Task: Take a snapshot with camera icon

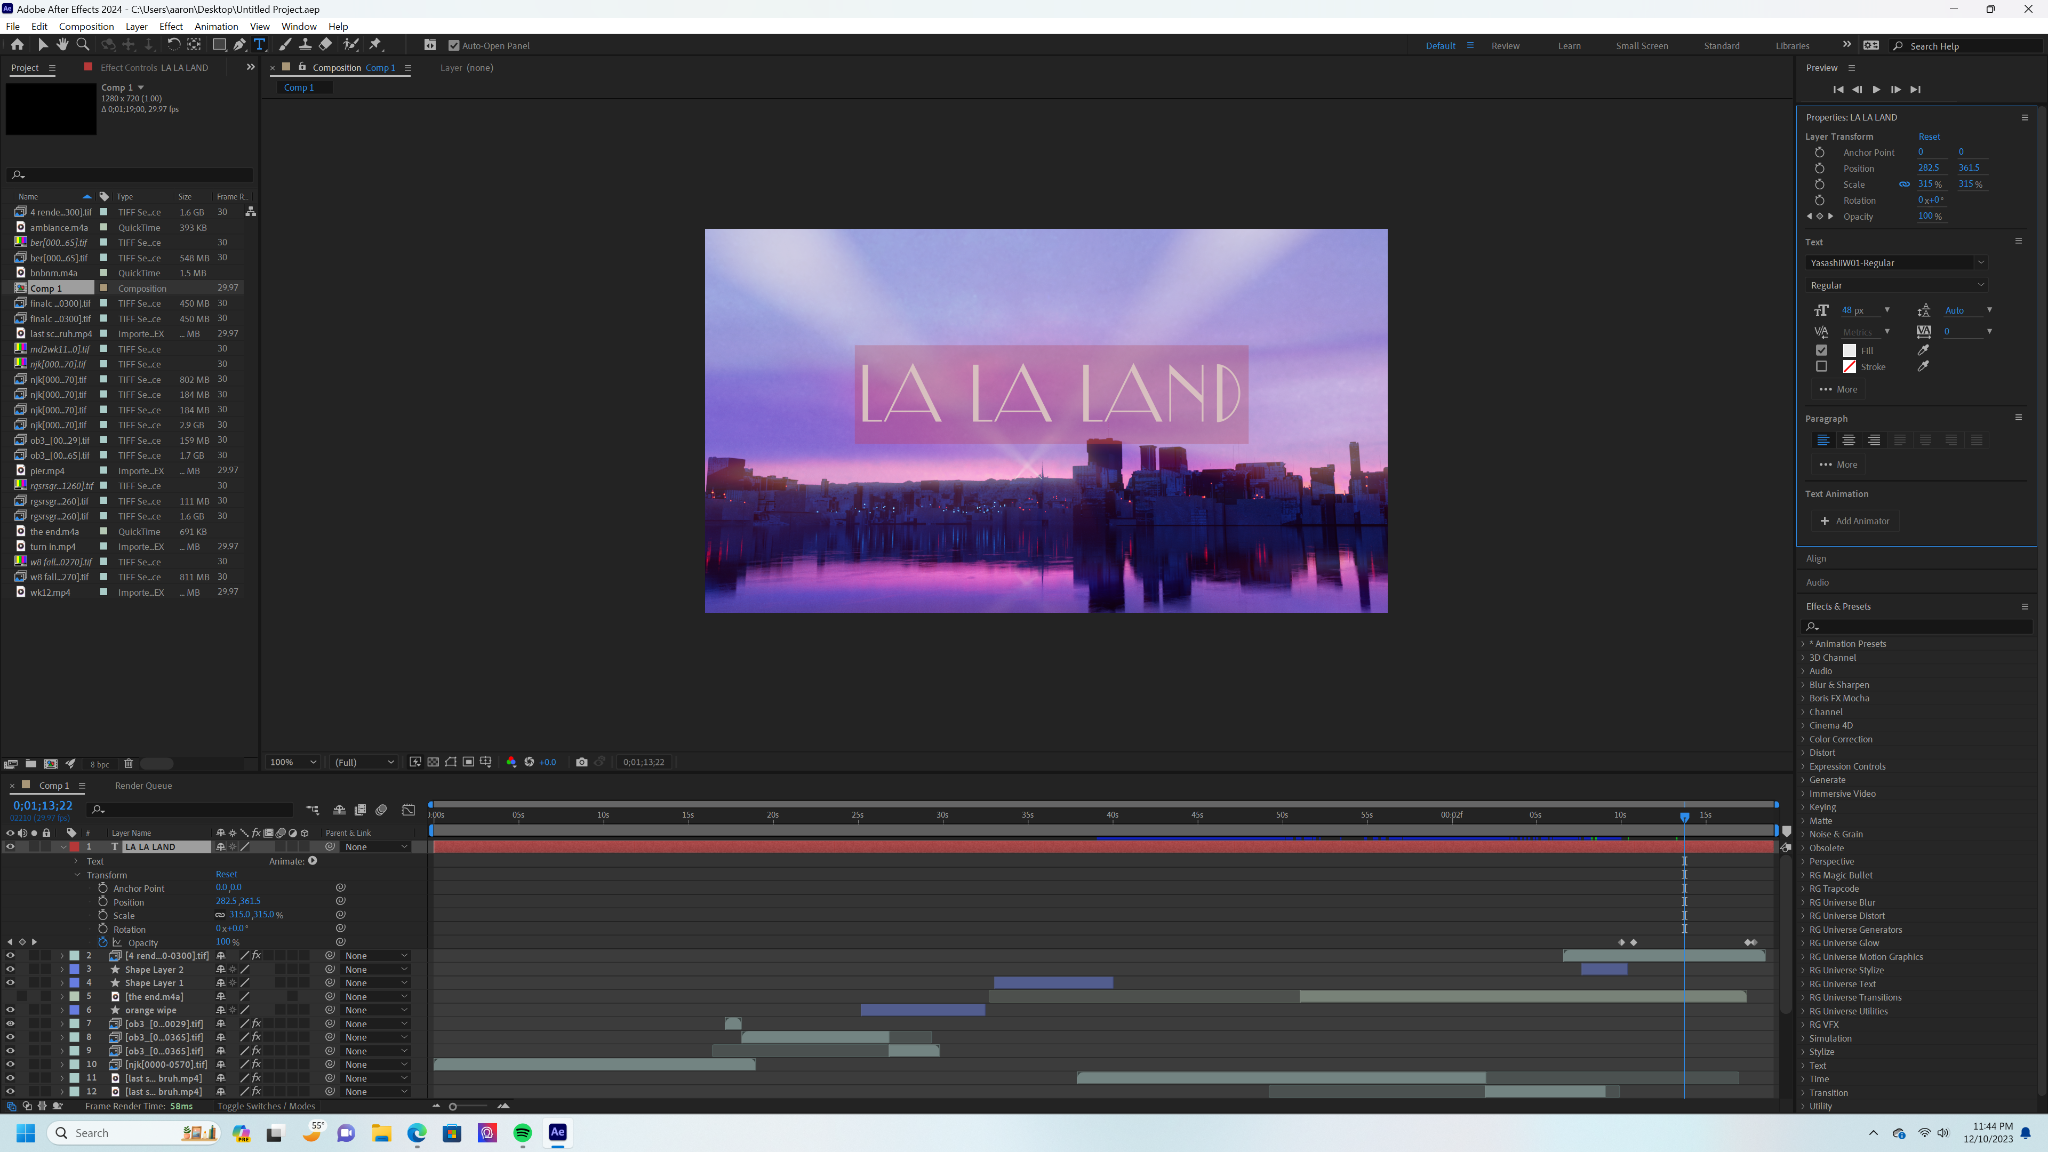Action: [x=582, y=762]
